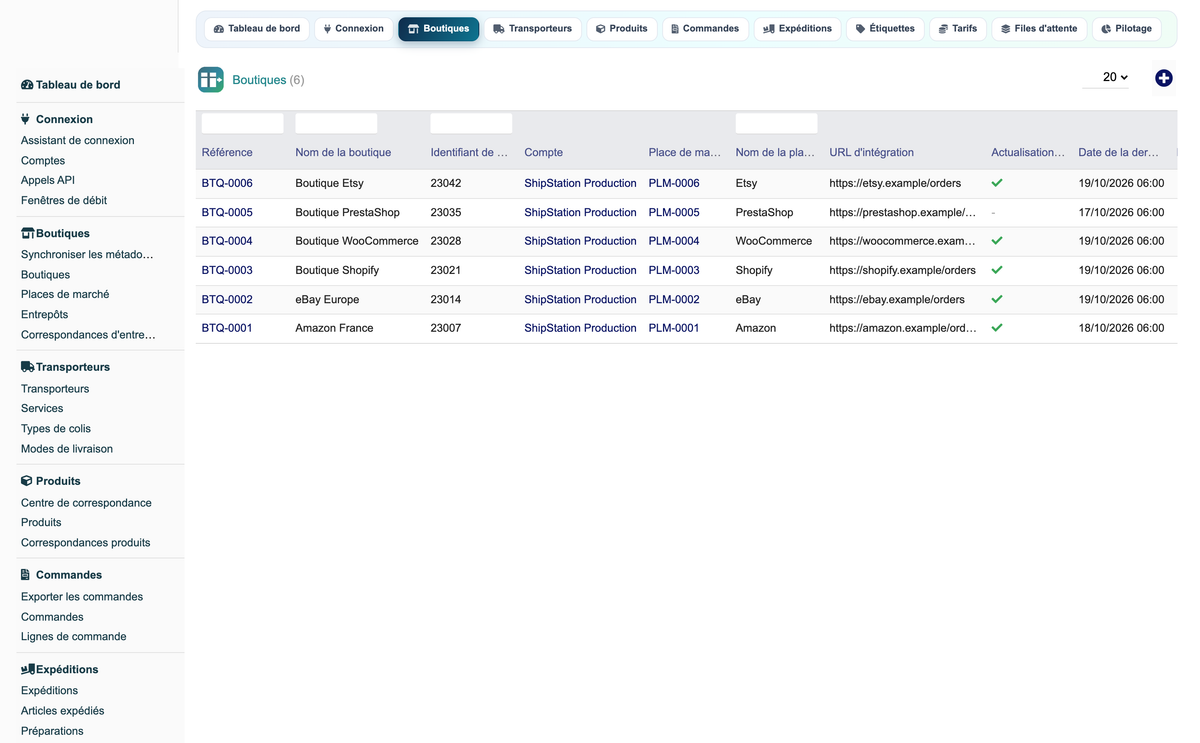Open Assistant de connexion in sidebar
Viewport: 1200px width, 743px height.
(78, 141)
